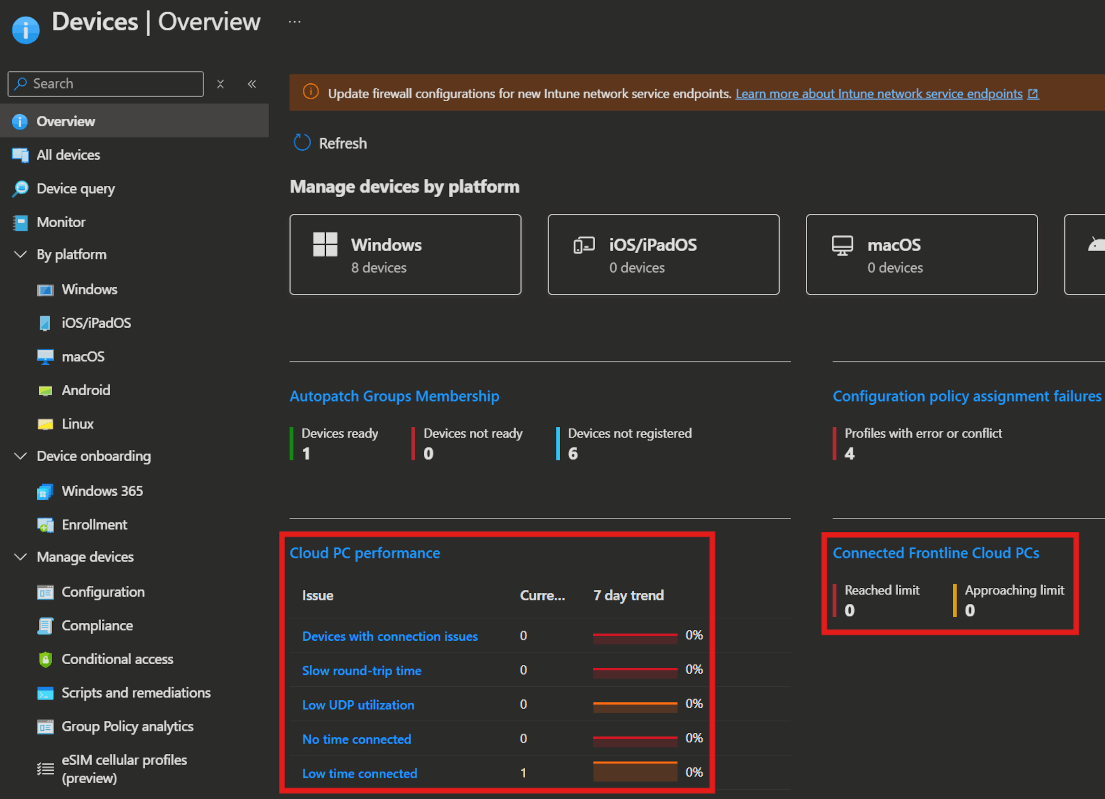Select the Windows 365 icon
Viewport: 1105px width, 799px height.
pyautogui.click(x=45, y=491)
